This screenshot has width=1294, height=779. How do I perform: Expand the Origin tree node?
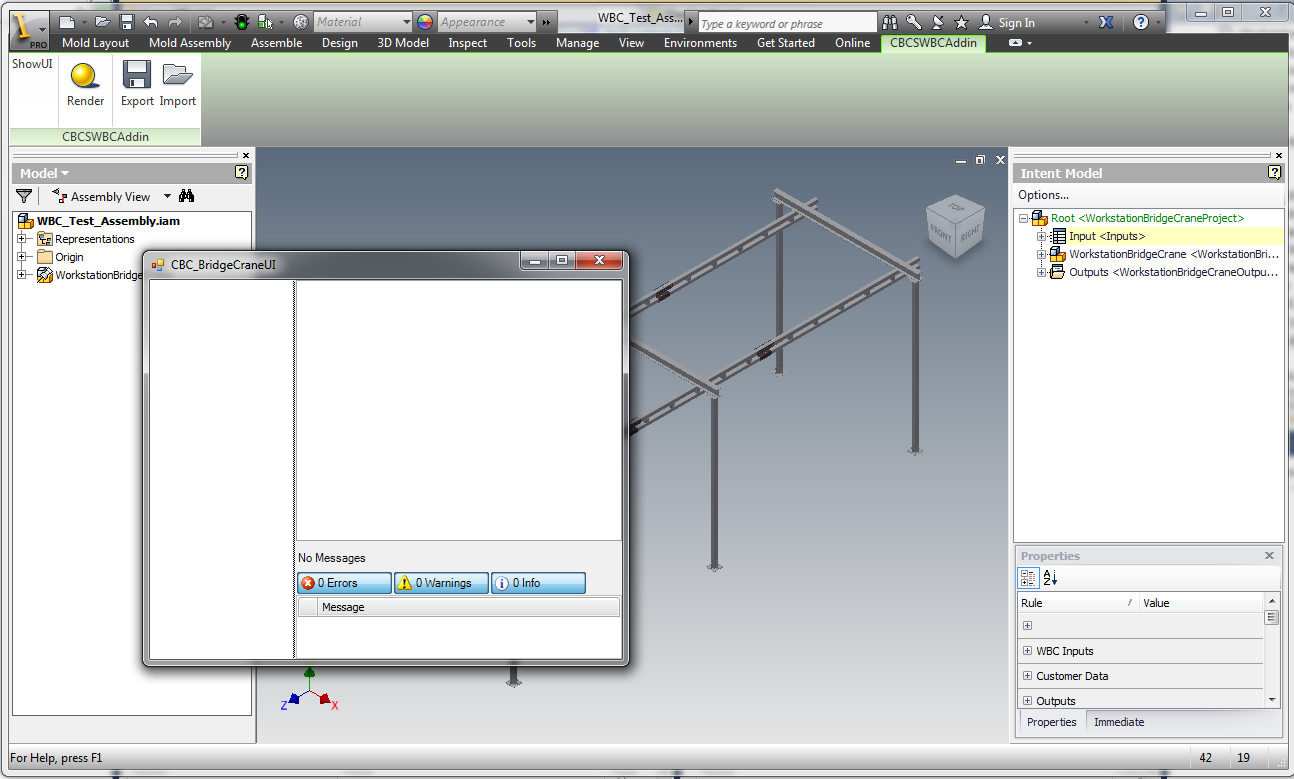[x=23, y=257]
